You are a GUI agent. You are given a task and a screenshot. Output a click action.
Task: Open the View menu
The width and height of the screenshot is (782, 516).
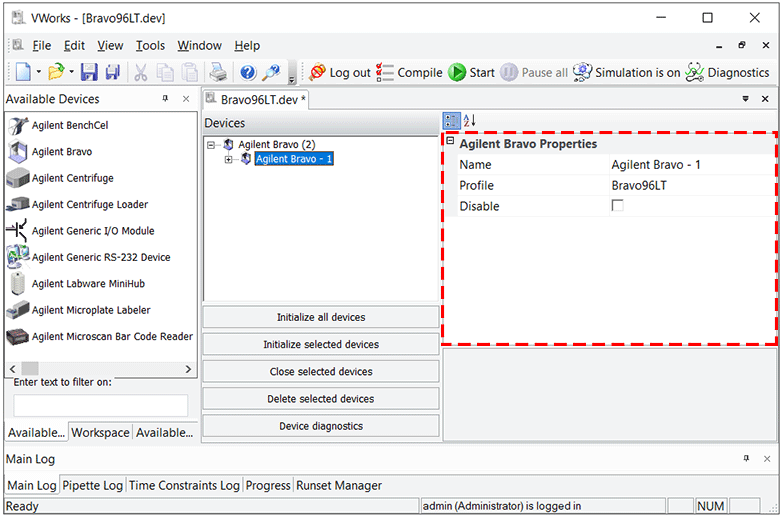point(110,46)
